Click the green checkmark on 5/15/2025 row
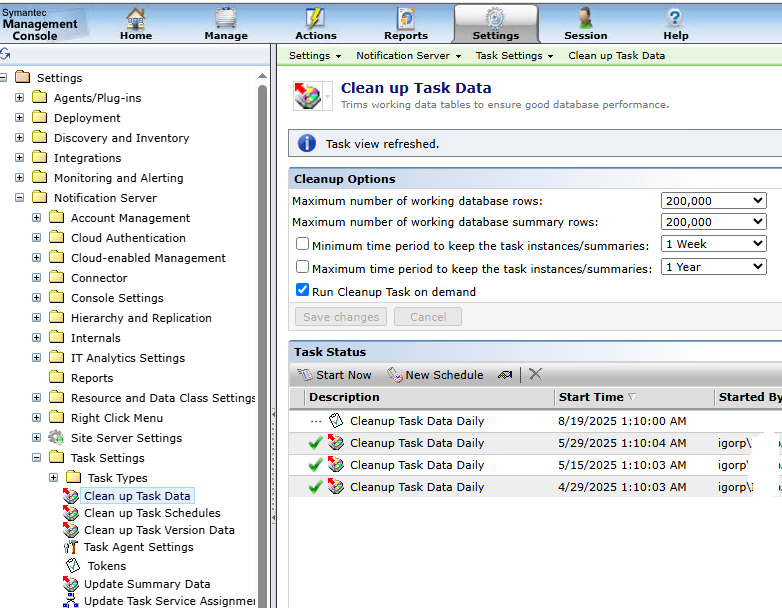782x608 pixels. point(315,465)
